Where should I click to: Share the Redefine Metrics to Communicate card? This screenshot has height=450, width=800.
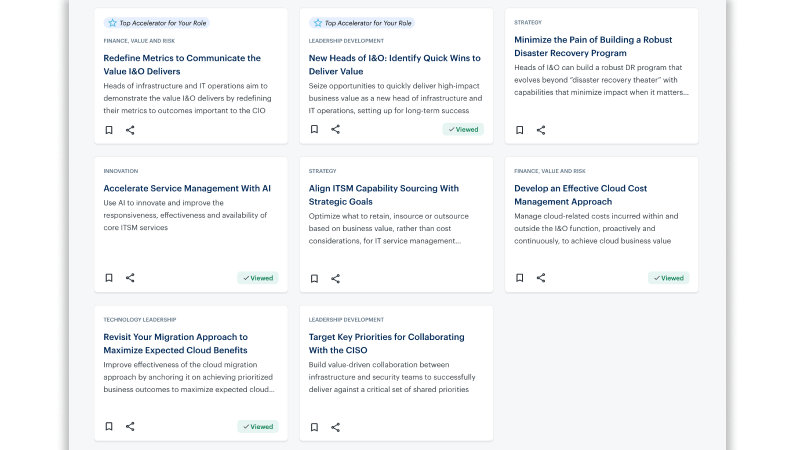pos(130,130)
